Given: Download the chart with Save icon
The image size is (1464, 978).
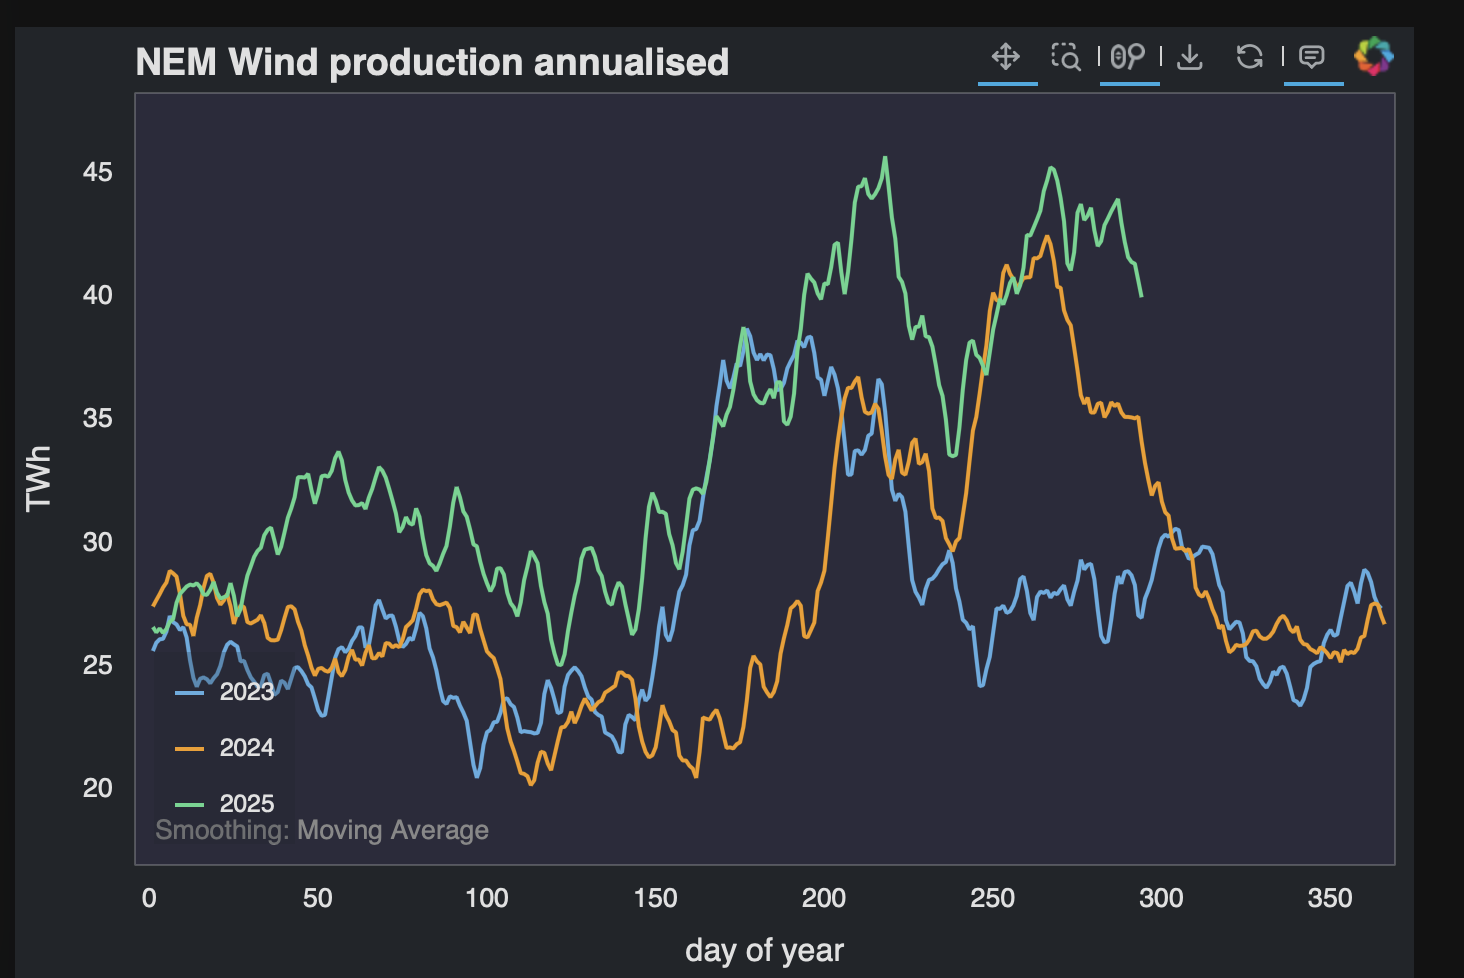Looking at the screenshot, I should coord(1189,57).
